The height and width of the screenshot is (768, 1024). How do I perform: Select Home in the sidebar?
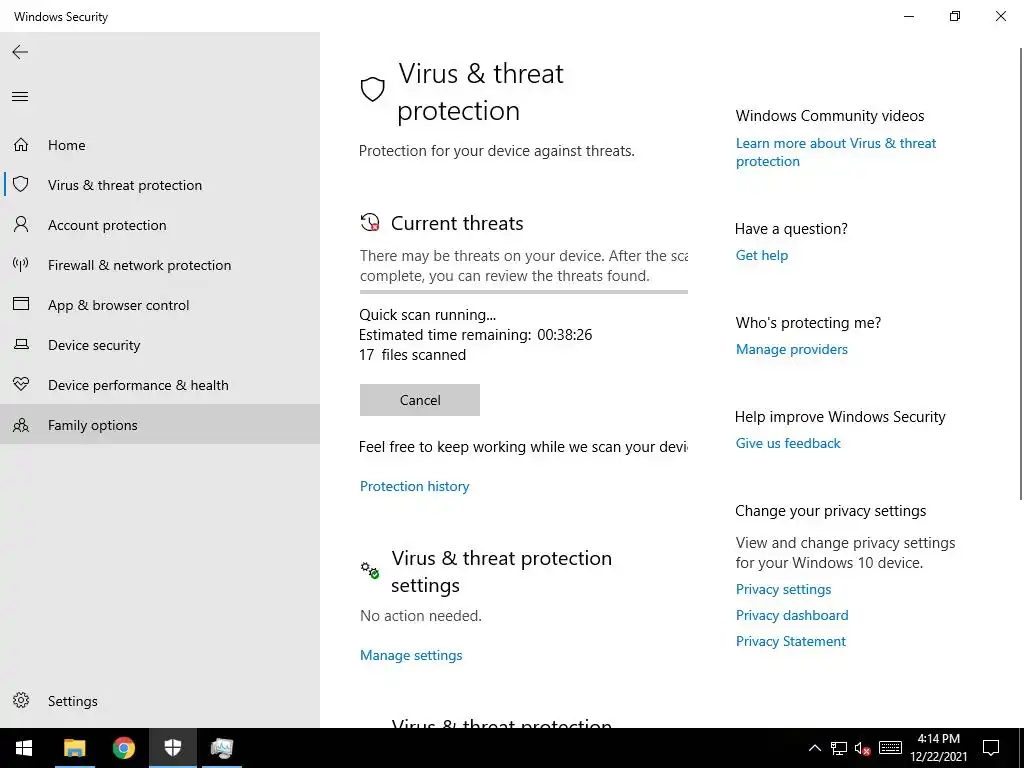pyautogui.click(x=160, y=145)
